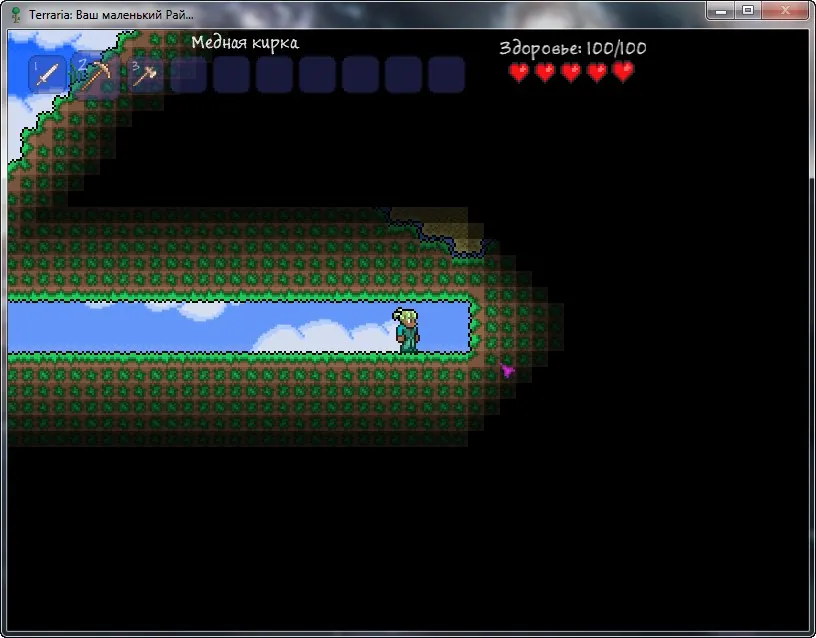Viewport: 816px width, 638px height.
Task: Select the last empty hotbar slot
Action: click(446, 75)
